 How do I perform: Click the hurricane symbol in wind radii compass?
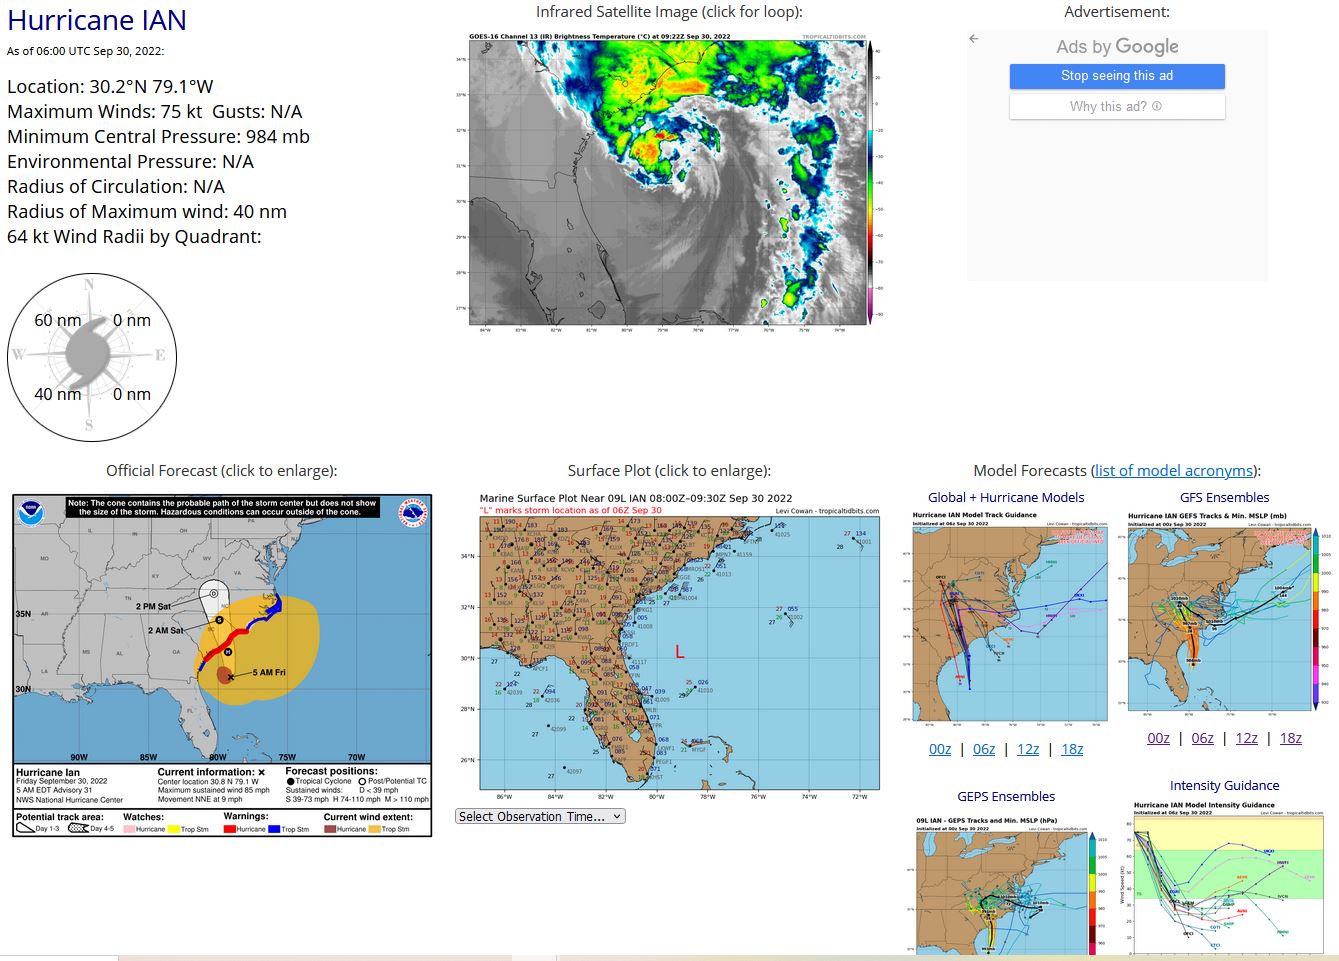(x=91, y=355)
